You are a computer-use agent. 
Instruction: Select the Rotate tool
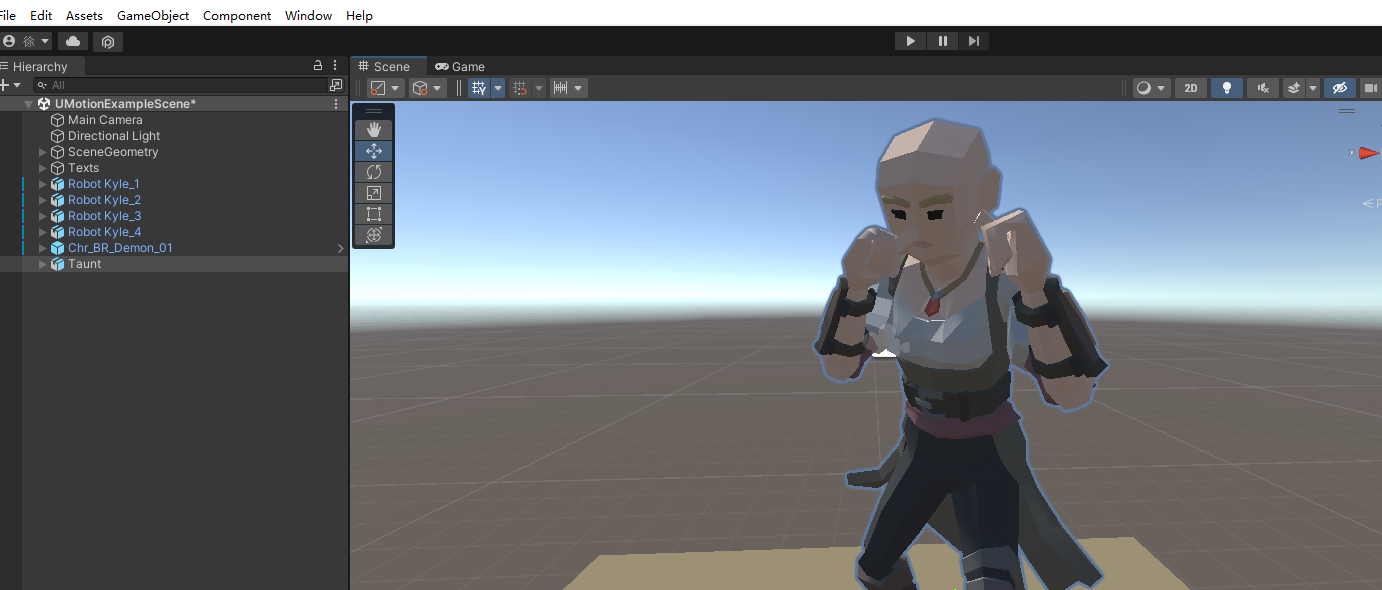coord(374,172)
